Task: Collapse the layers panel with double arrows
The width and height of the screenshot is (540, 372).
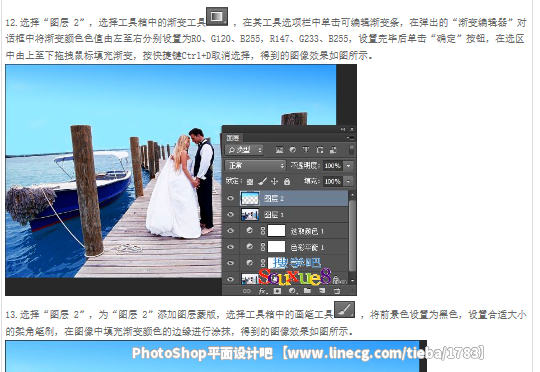Action: 343,129
